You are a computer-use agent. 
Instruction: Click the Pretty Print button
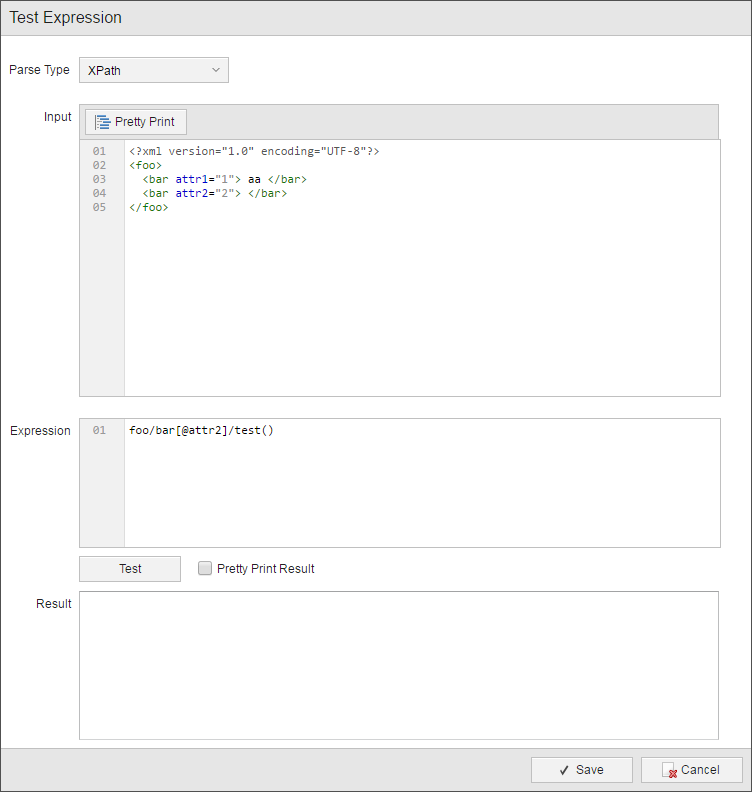click(x=135, y=122)
